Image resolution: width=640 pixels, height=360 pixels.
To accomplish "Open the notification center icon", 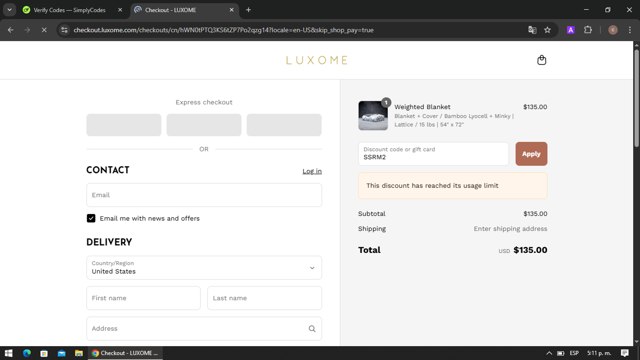I will tap(624, 353).
